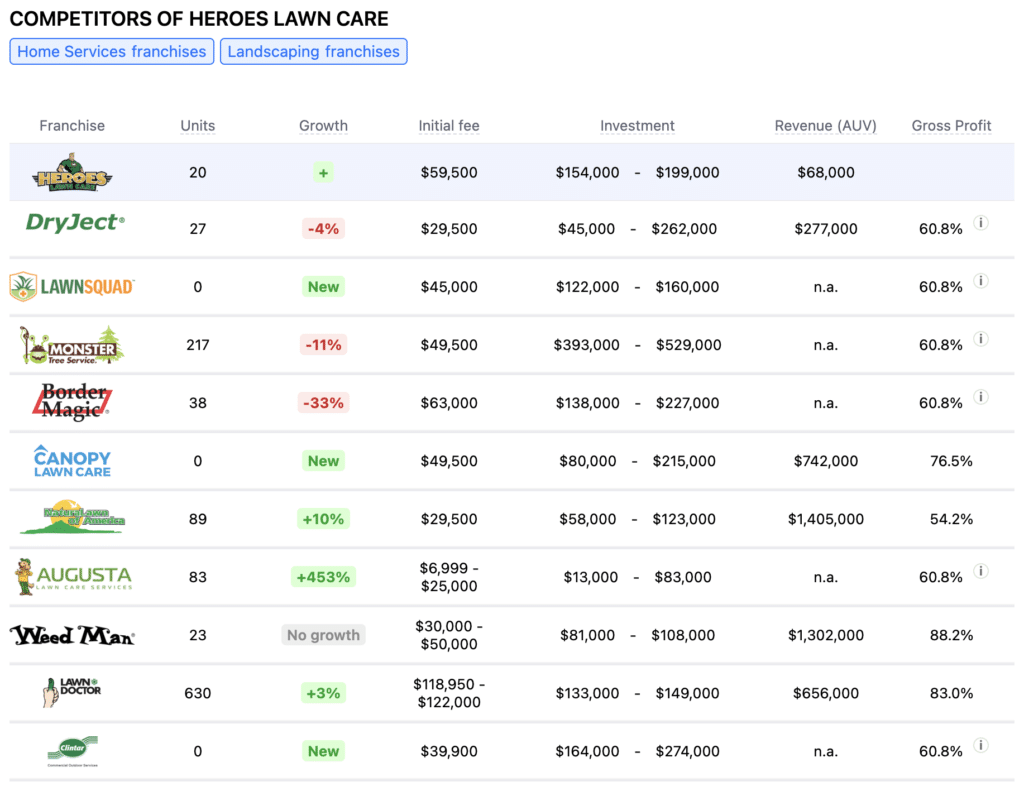The width and height of the screenshot is (1024, 796).
Task: Click the $1,302,000 revenue value
Action: coord(825,635)
